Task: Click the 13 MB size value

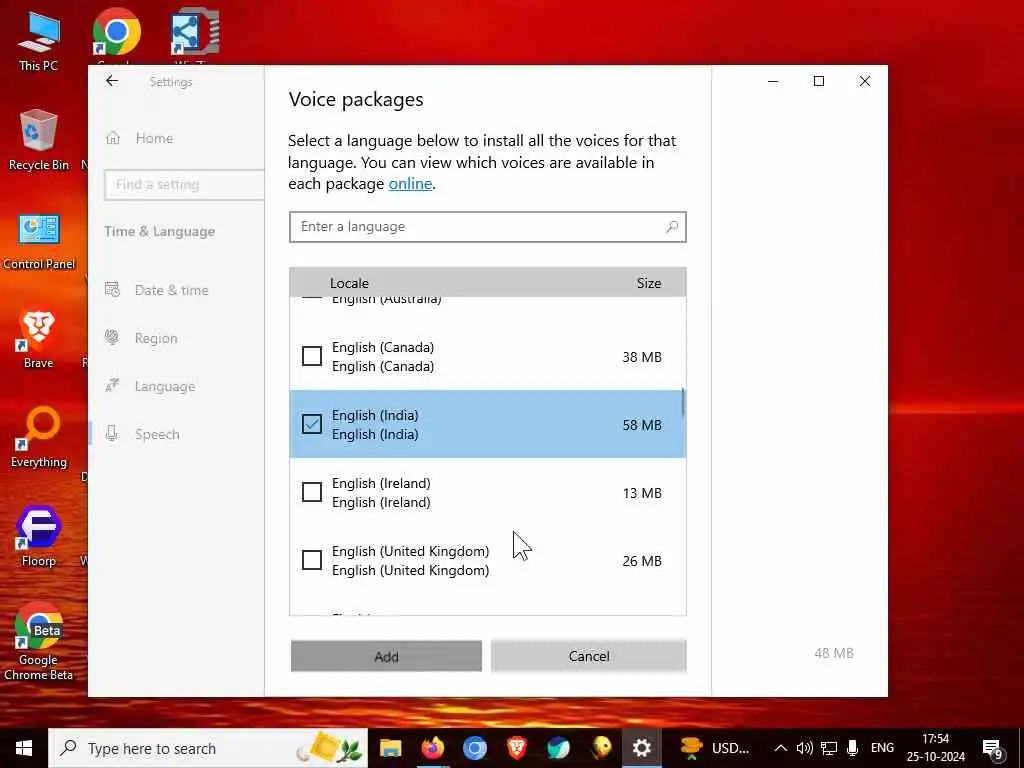Action: (642, 493)
